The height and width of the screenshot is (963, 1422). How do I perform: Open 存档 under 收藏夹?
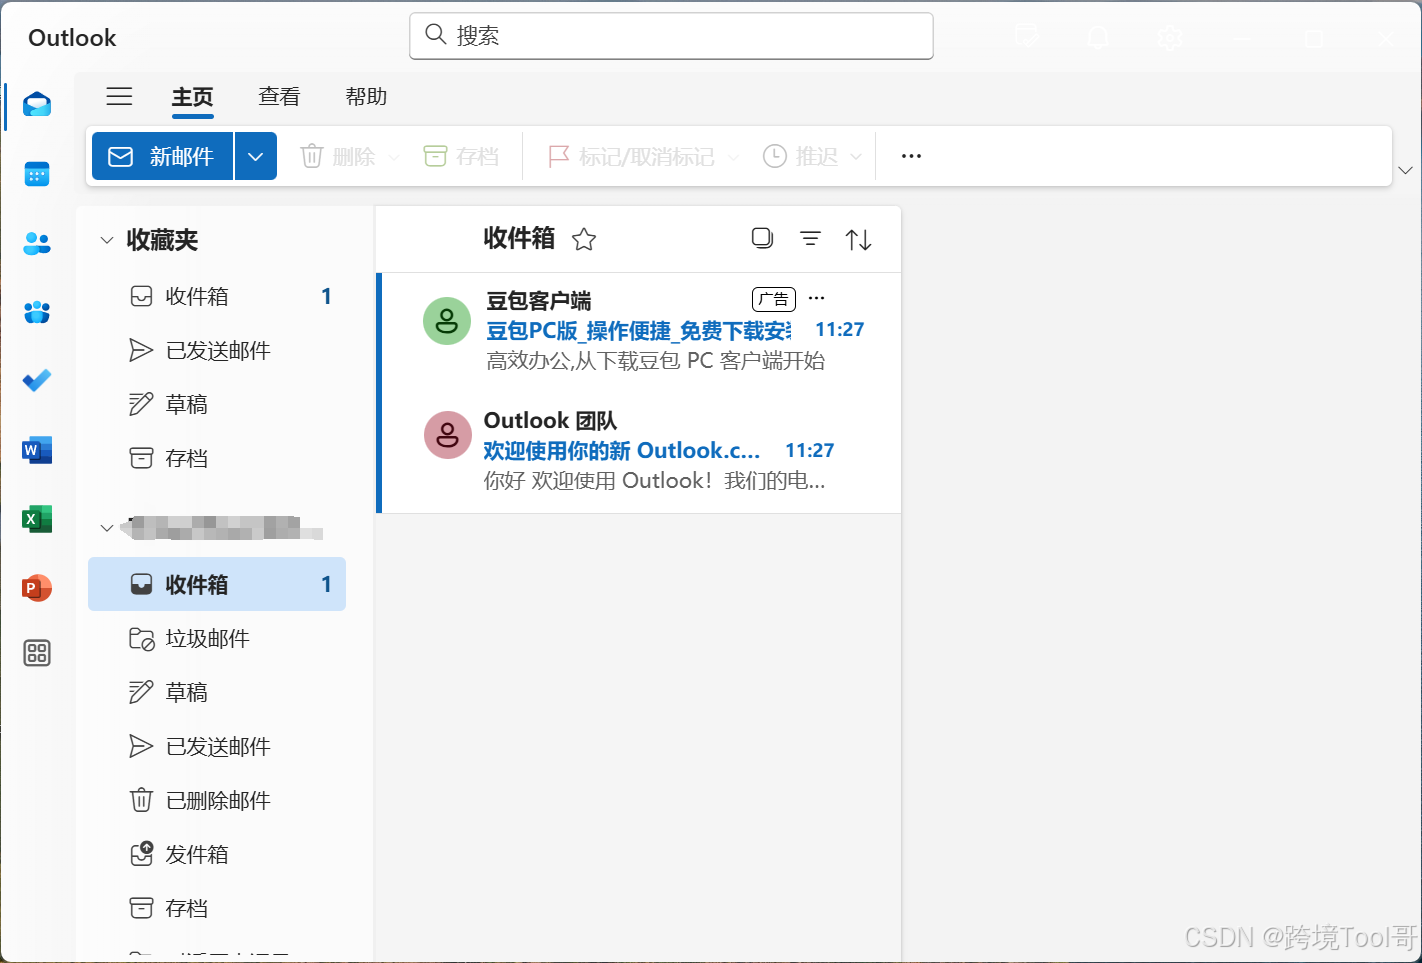pyautogui.click(x=217, y=458)
